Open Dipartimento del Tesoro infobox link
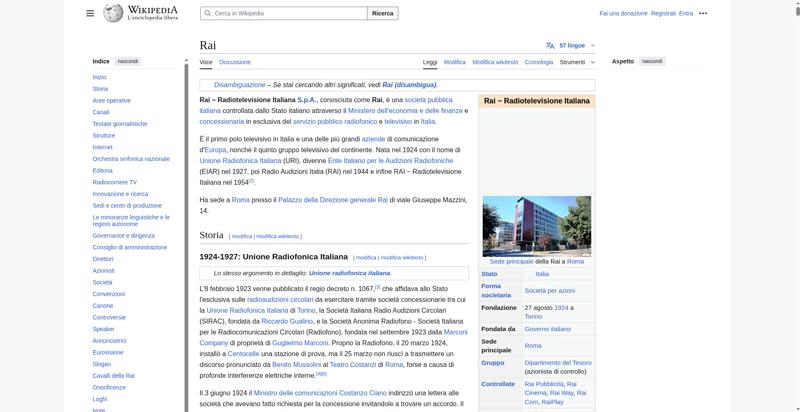Image resolution: width=800 pixels, height=412 pixels. (558, 363)
